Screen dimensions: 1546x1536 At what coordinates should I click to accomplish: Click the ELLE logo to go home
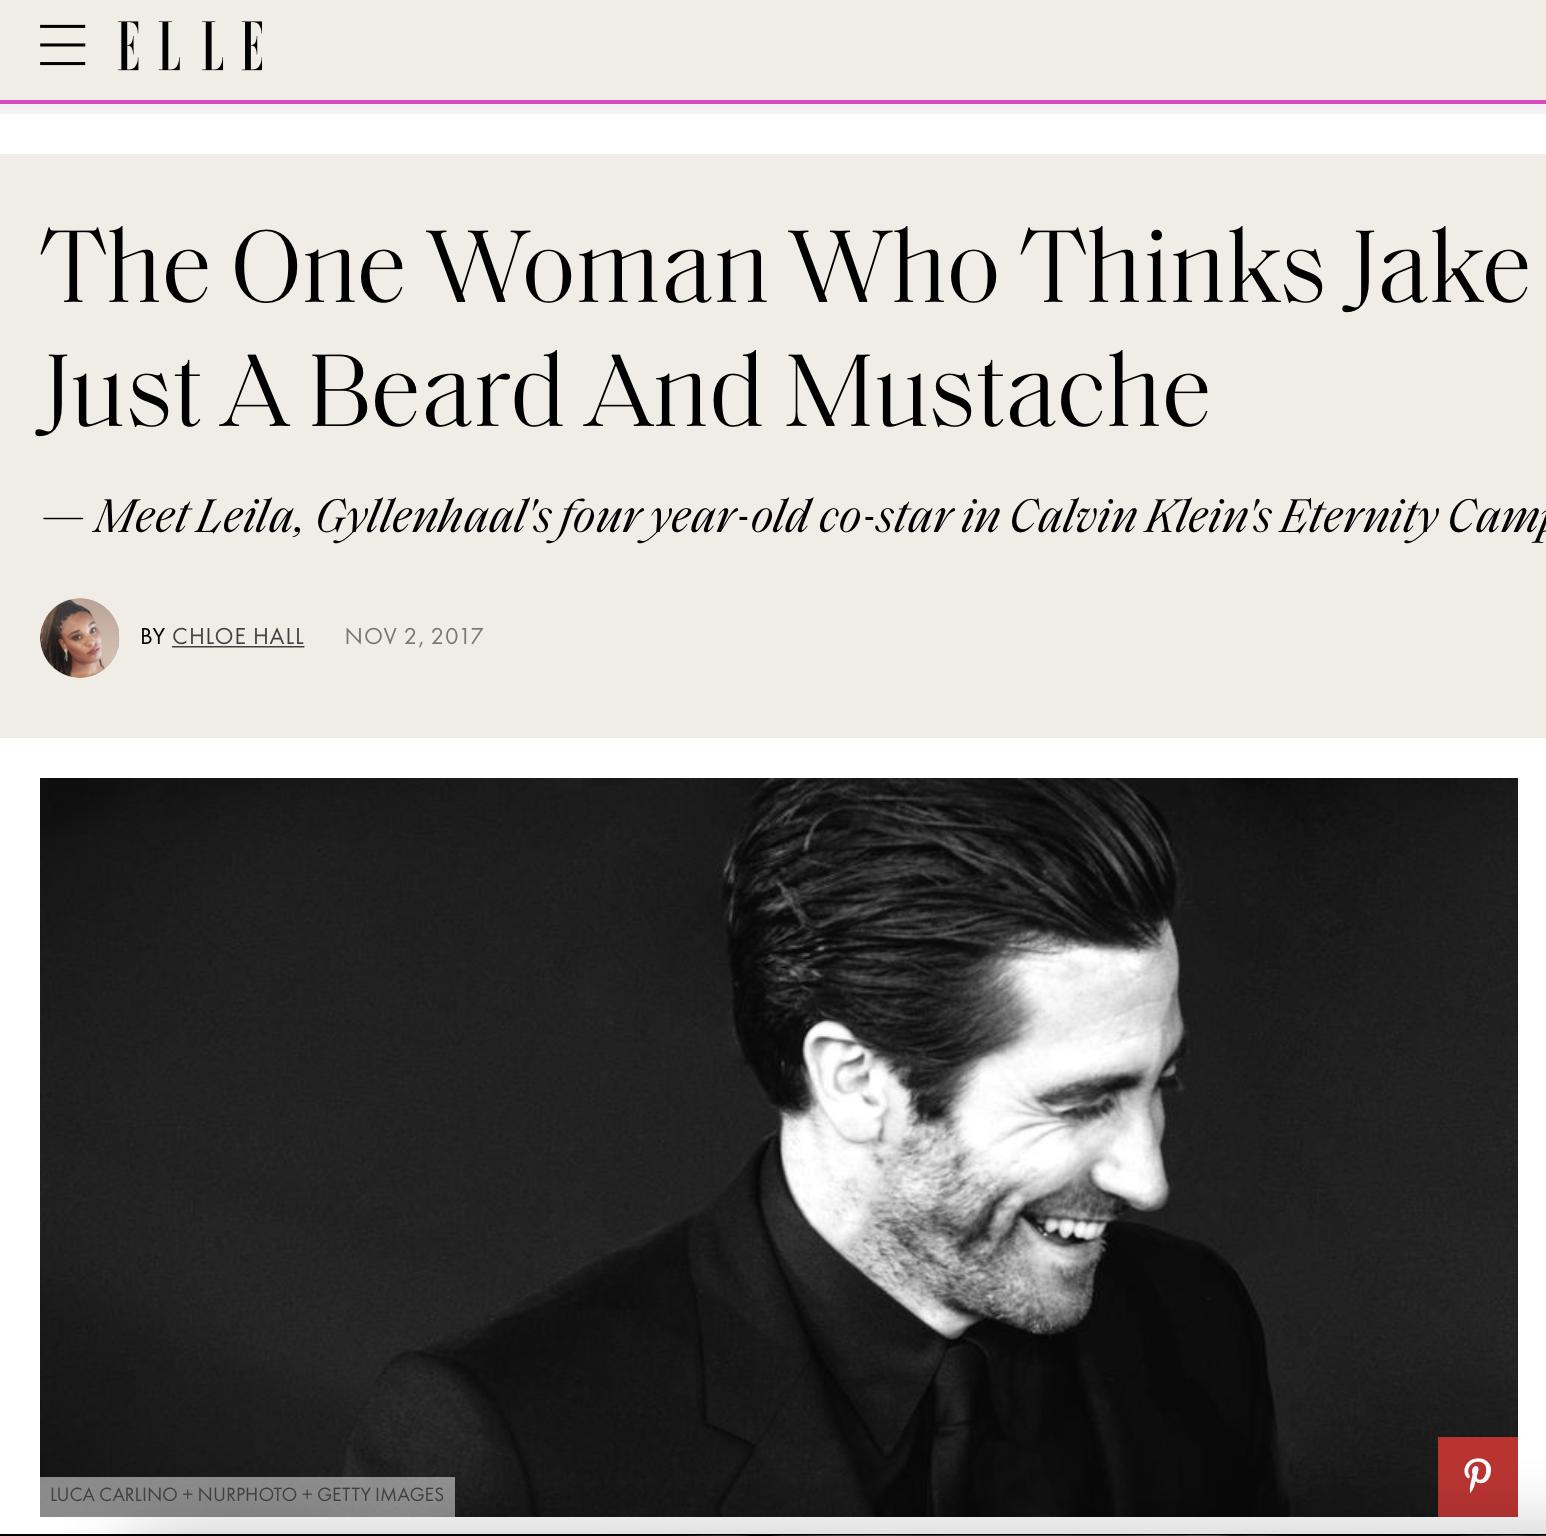point(191,46)
